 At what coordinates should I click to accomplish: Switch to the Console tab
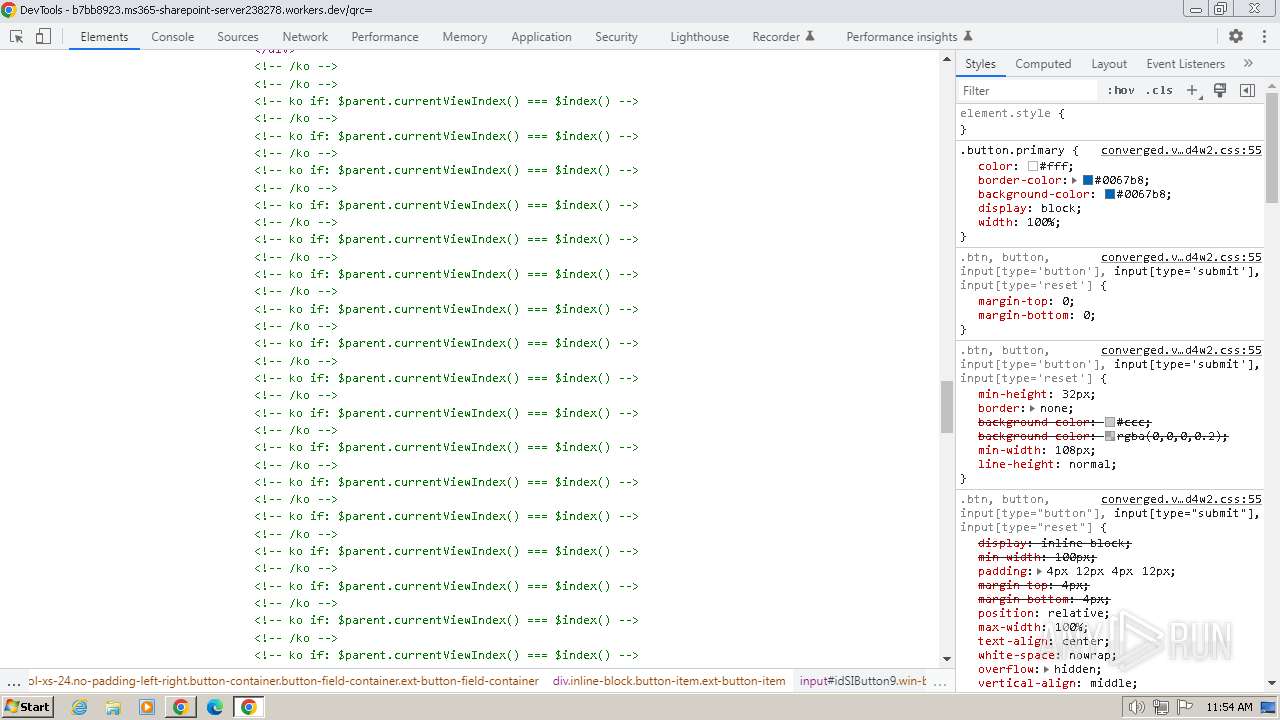(173, 36)
